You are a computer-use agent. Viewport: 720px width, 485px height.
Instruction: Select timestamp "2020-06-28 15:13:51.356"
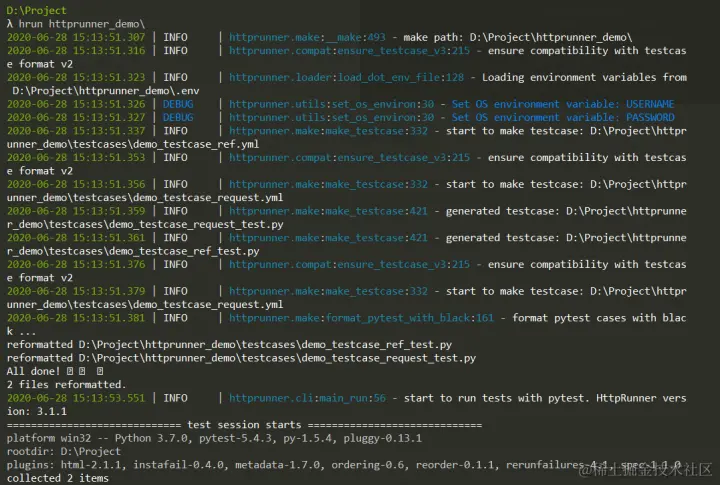[76, 184]
